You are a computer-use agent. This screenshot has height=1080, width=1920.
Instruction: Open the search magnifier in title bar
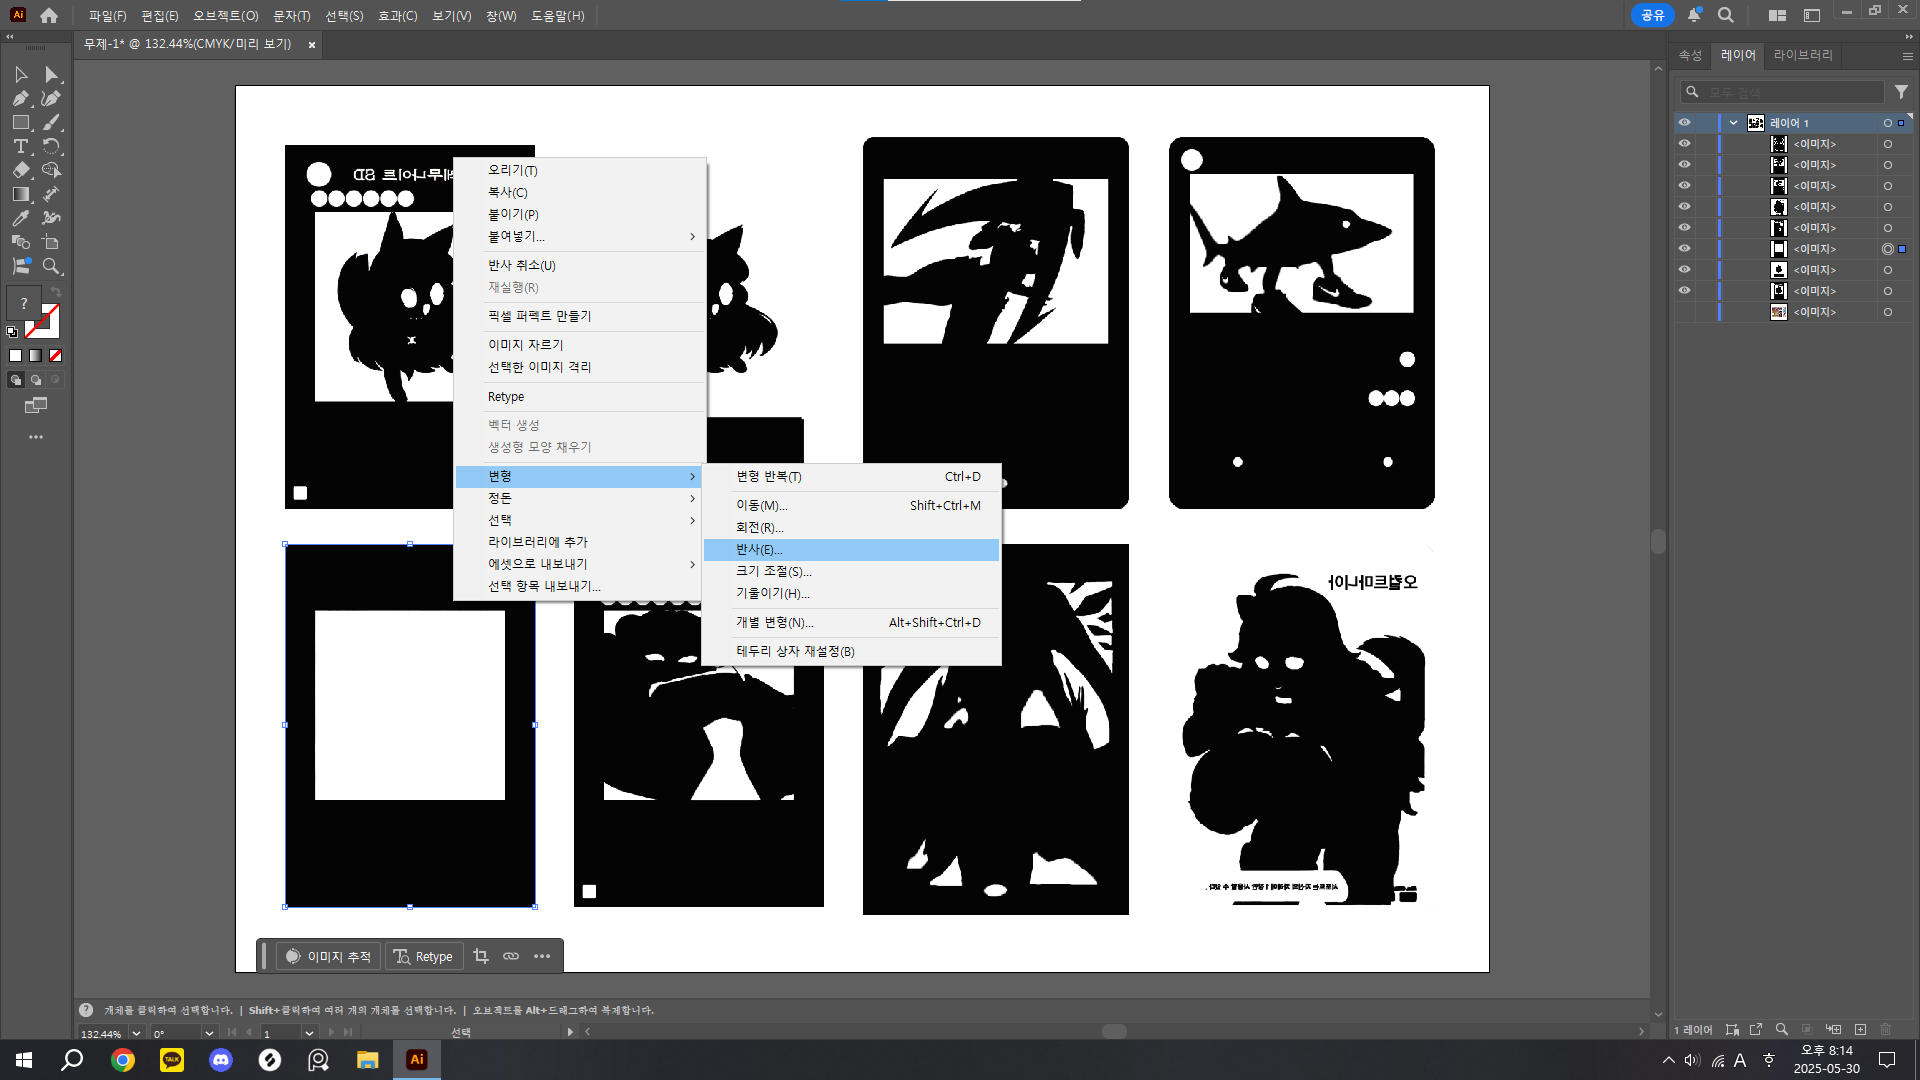[1726, 15]
